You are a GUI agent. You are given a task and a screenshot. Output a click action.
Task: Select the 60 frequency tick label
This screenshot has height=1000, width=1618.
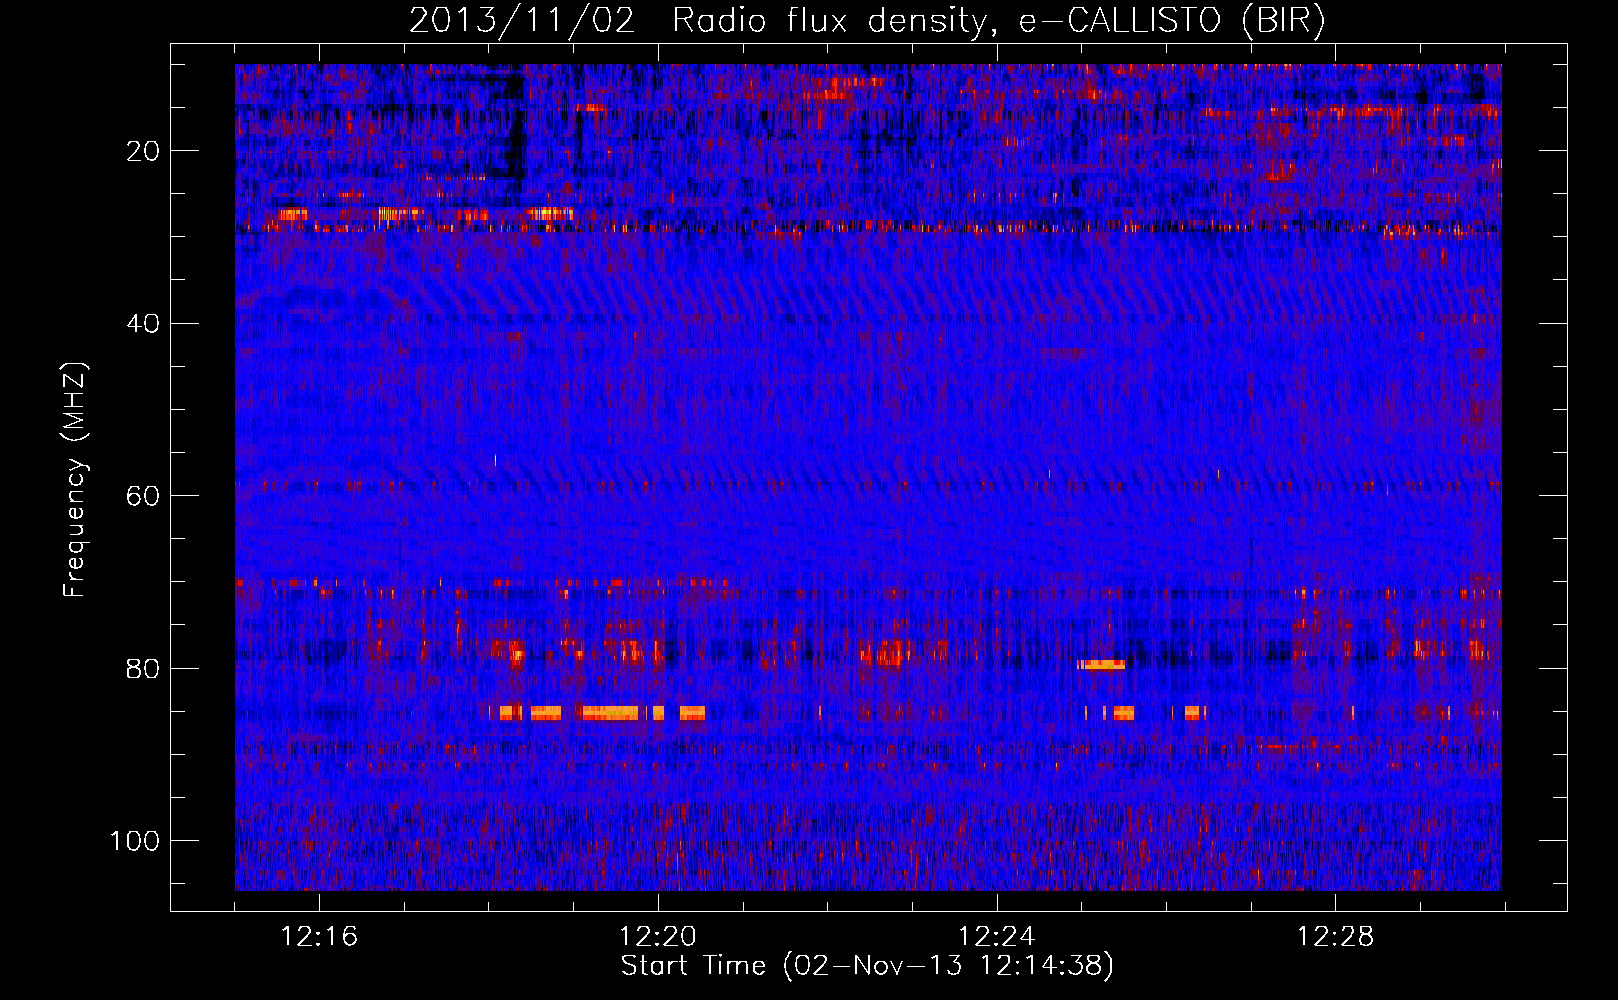click(x=143, y=496)
